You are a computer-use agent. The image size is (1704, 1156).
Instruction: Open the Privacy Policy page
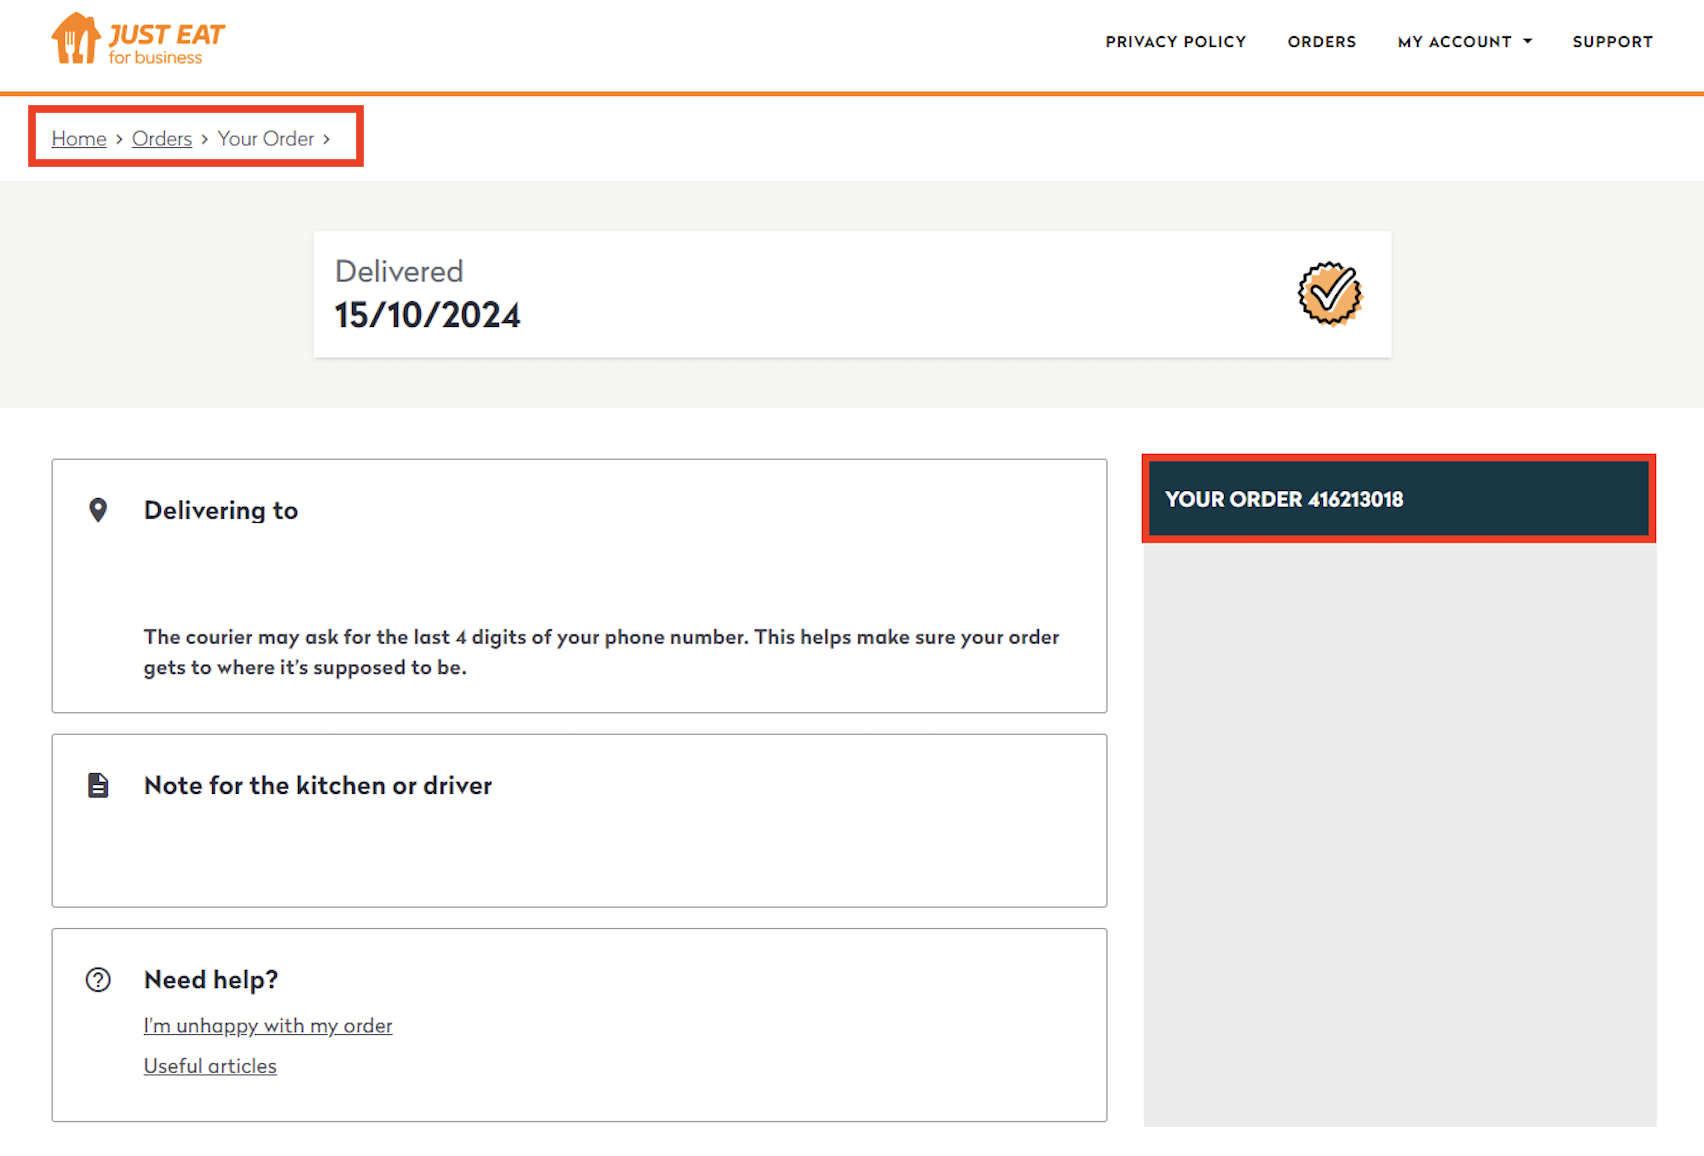1175,42
